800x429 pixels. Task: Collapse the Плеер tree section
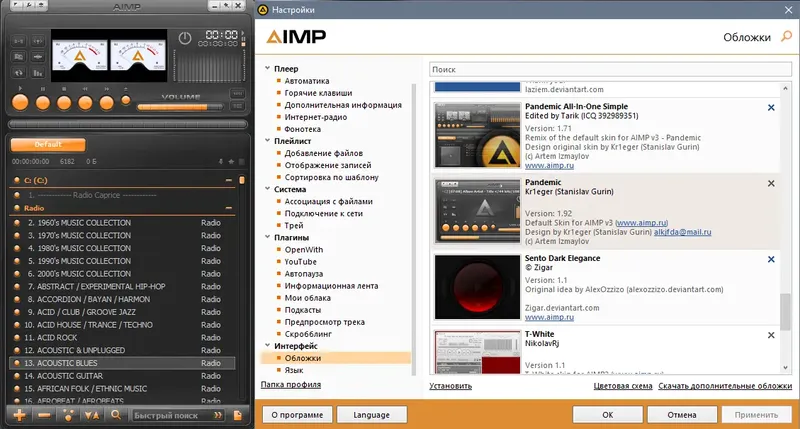pos(267,68)
